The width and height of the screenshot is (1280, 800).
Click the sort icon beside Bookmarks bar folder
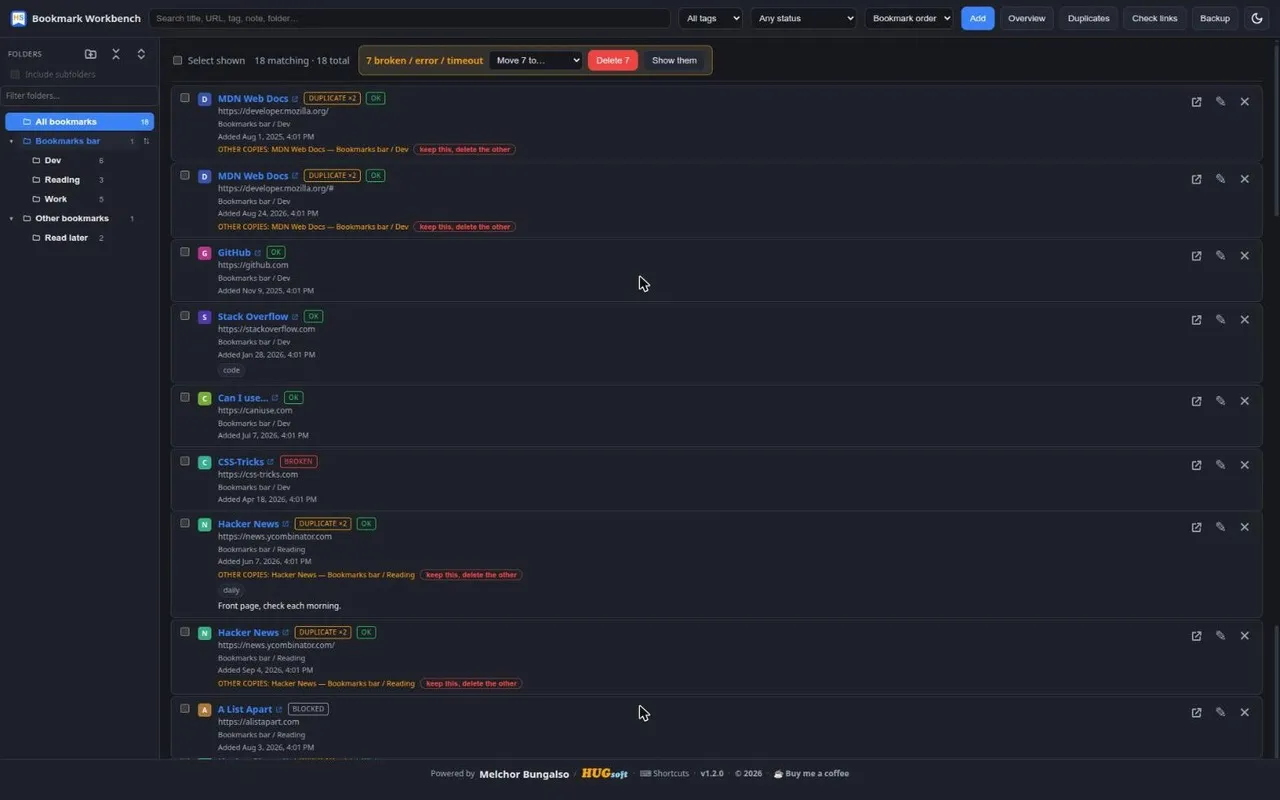pos(146,141)
